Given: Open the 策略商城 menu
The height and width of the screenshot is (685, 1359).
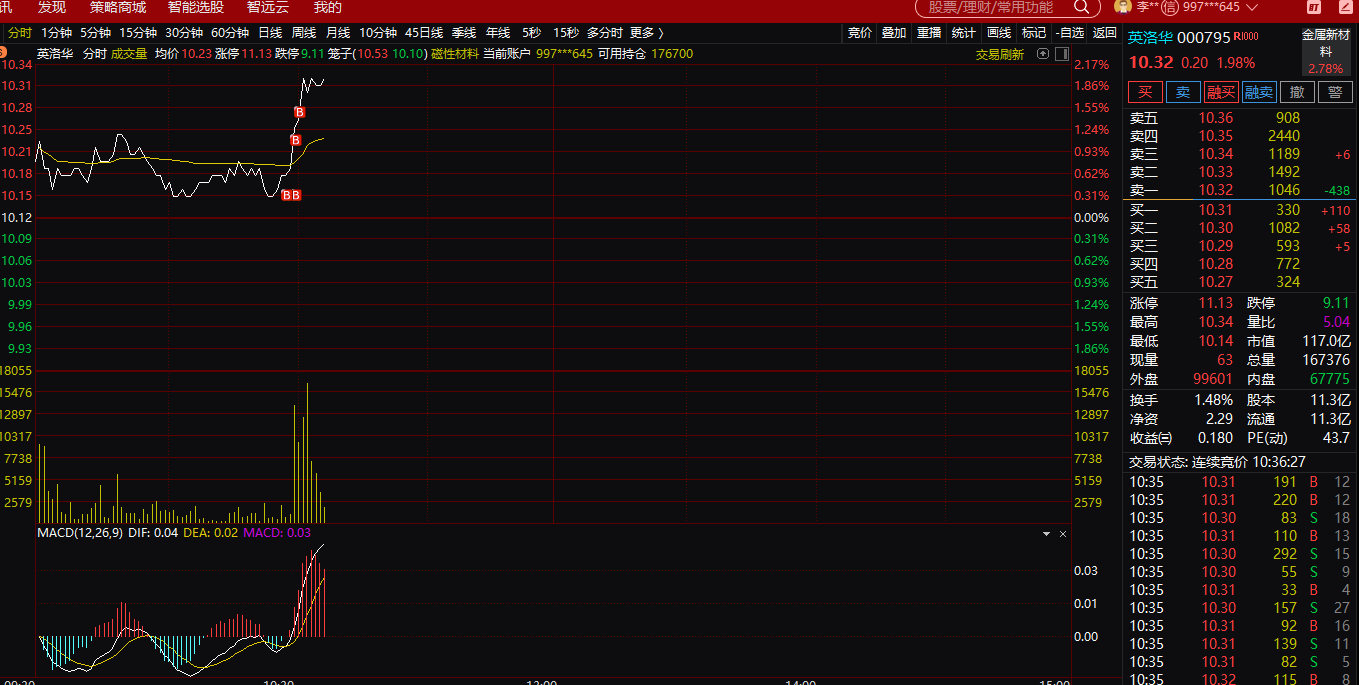Looking at the screenshot, I should click(117, 7).
